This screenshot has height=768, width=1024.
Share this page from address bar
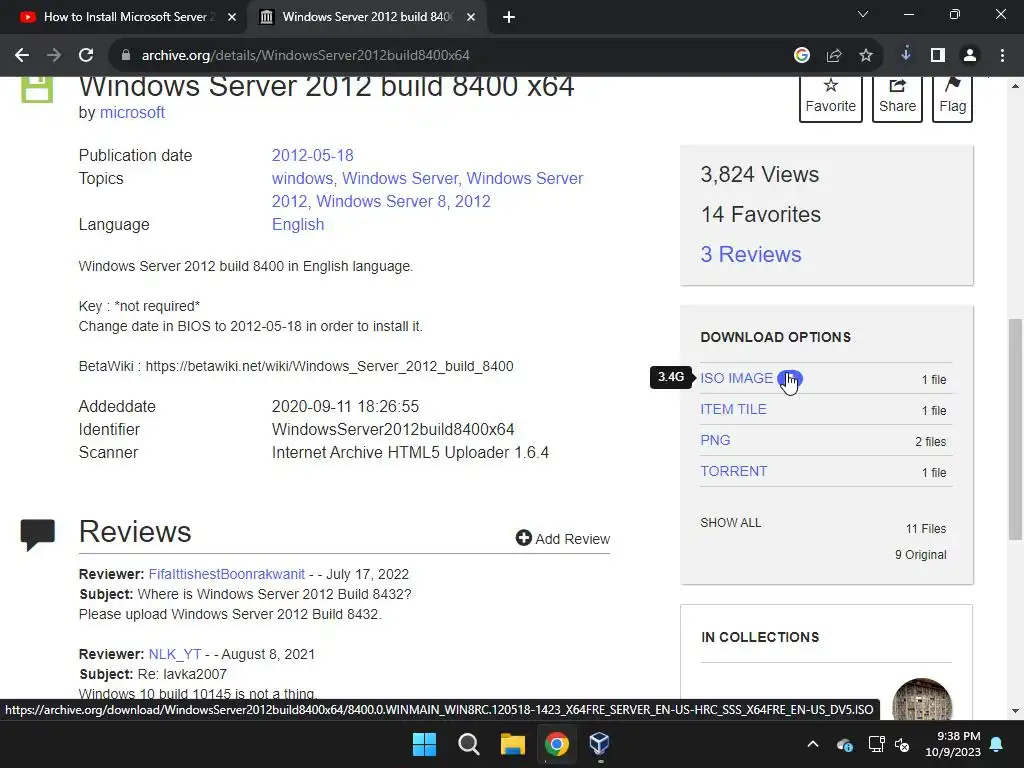[x=834, y=56]
